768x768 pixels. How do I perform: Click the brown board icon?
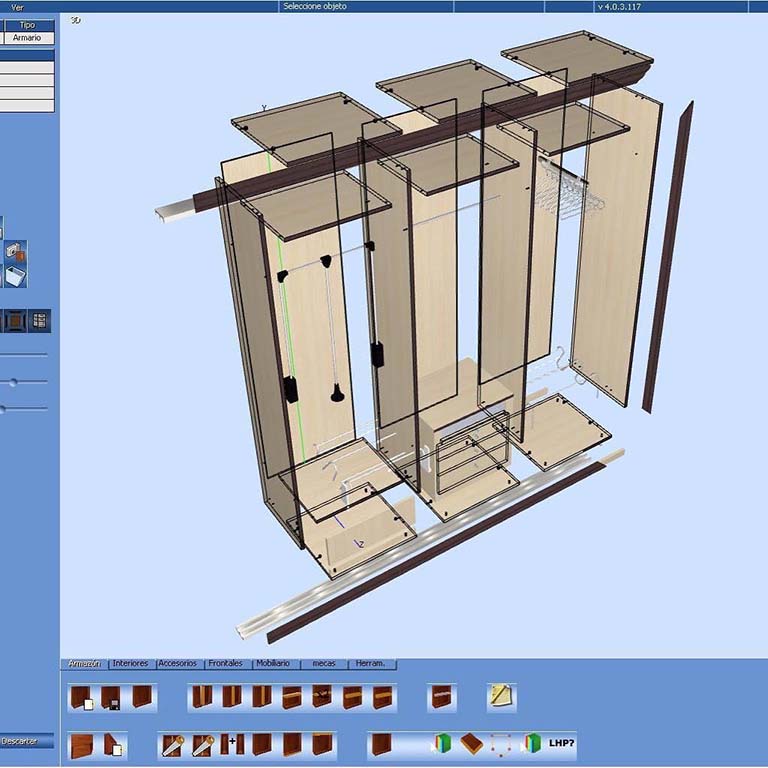click(x=472, y=744)
